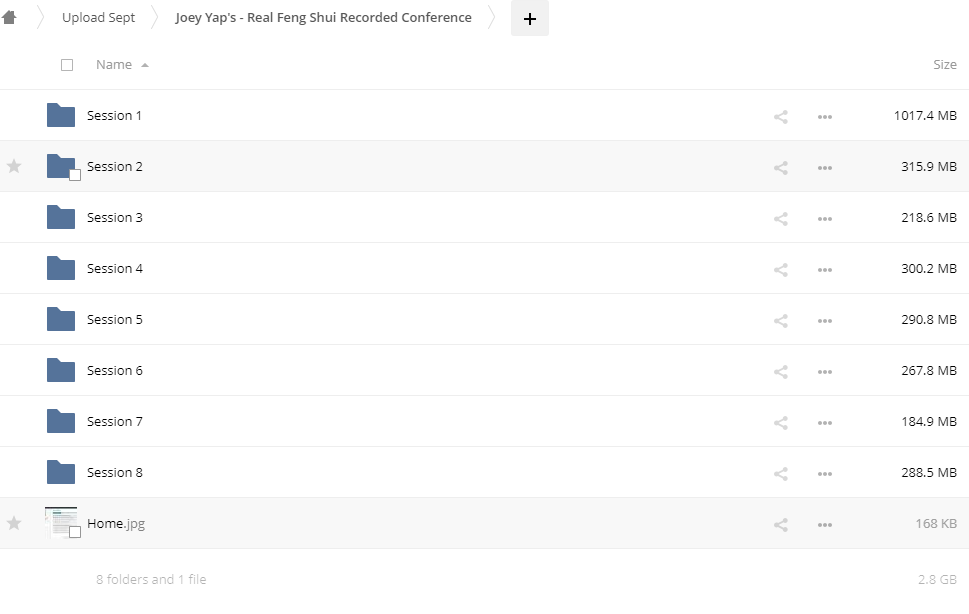Image resolution: width=969 pixels, height=614 pixels.
Task: Toggle the select all checkbox
Action: [x=67, y=65]
